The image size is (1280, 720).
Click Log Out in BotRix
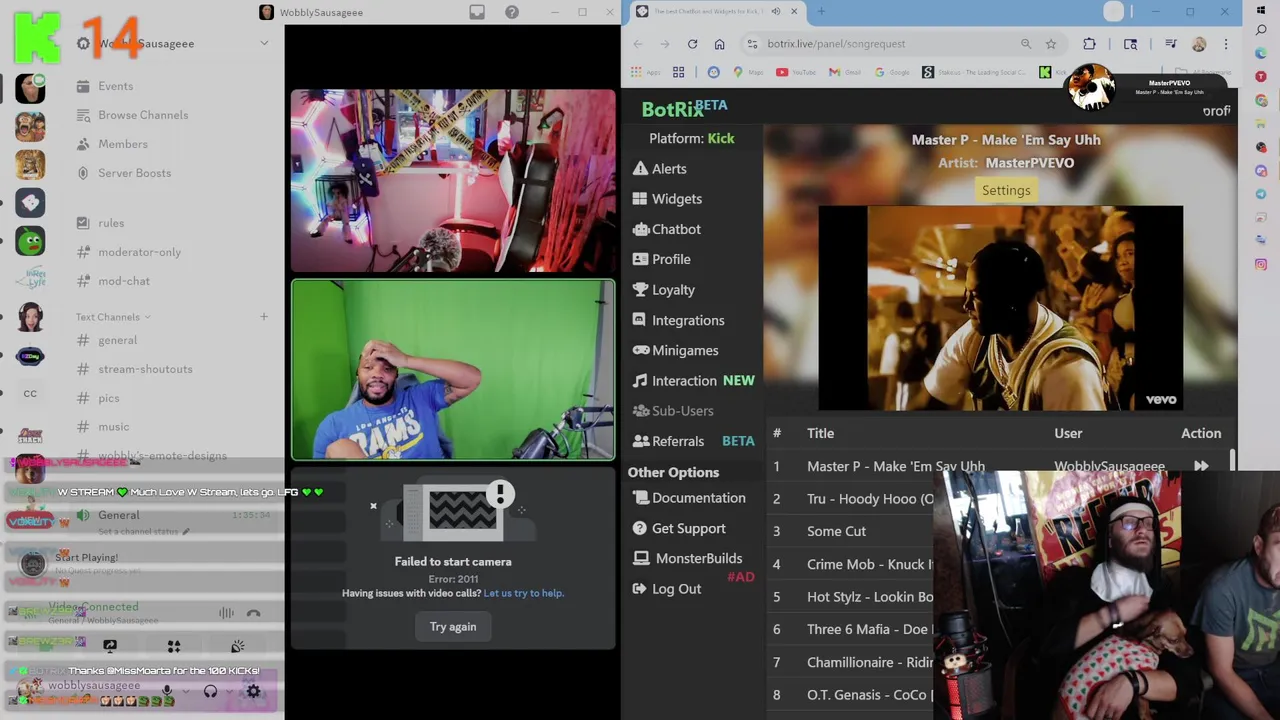(666, 589)
